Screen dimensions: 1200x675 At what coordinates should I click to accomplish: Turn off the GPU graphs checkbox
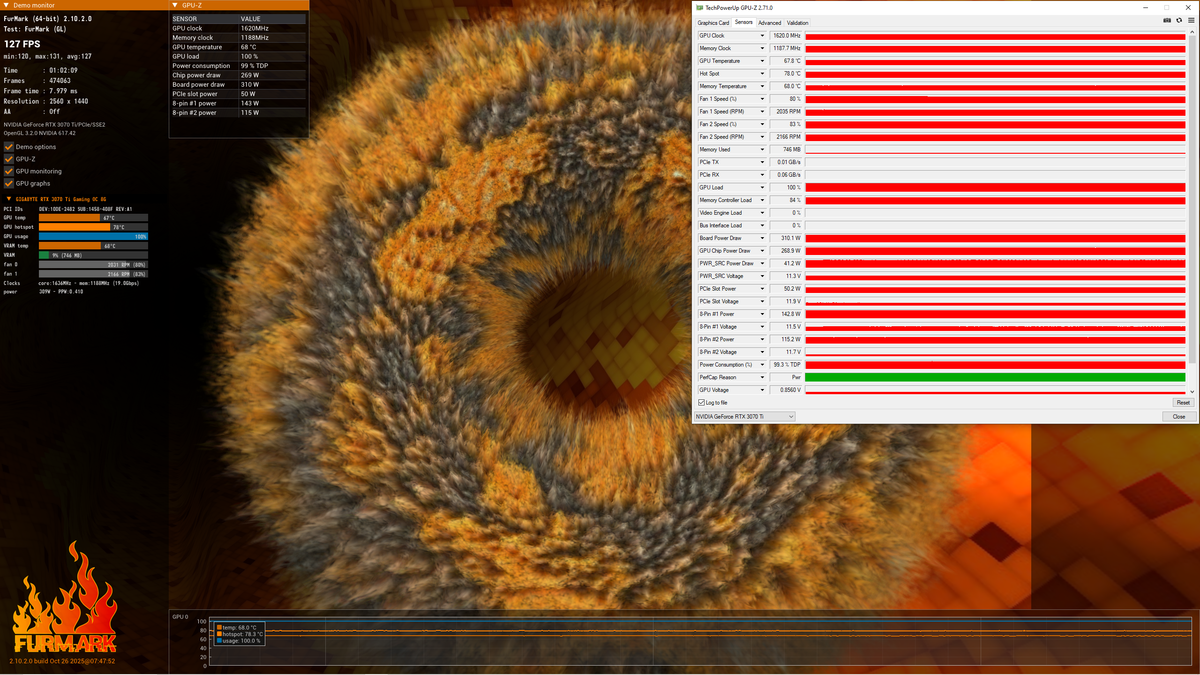9,183
